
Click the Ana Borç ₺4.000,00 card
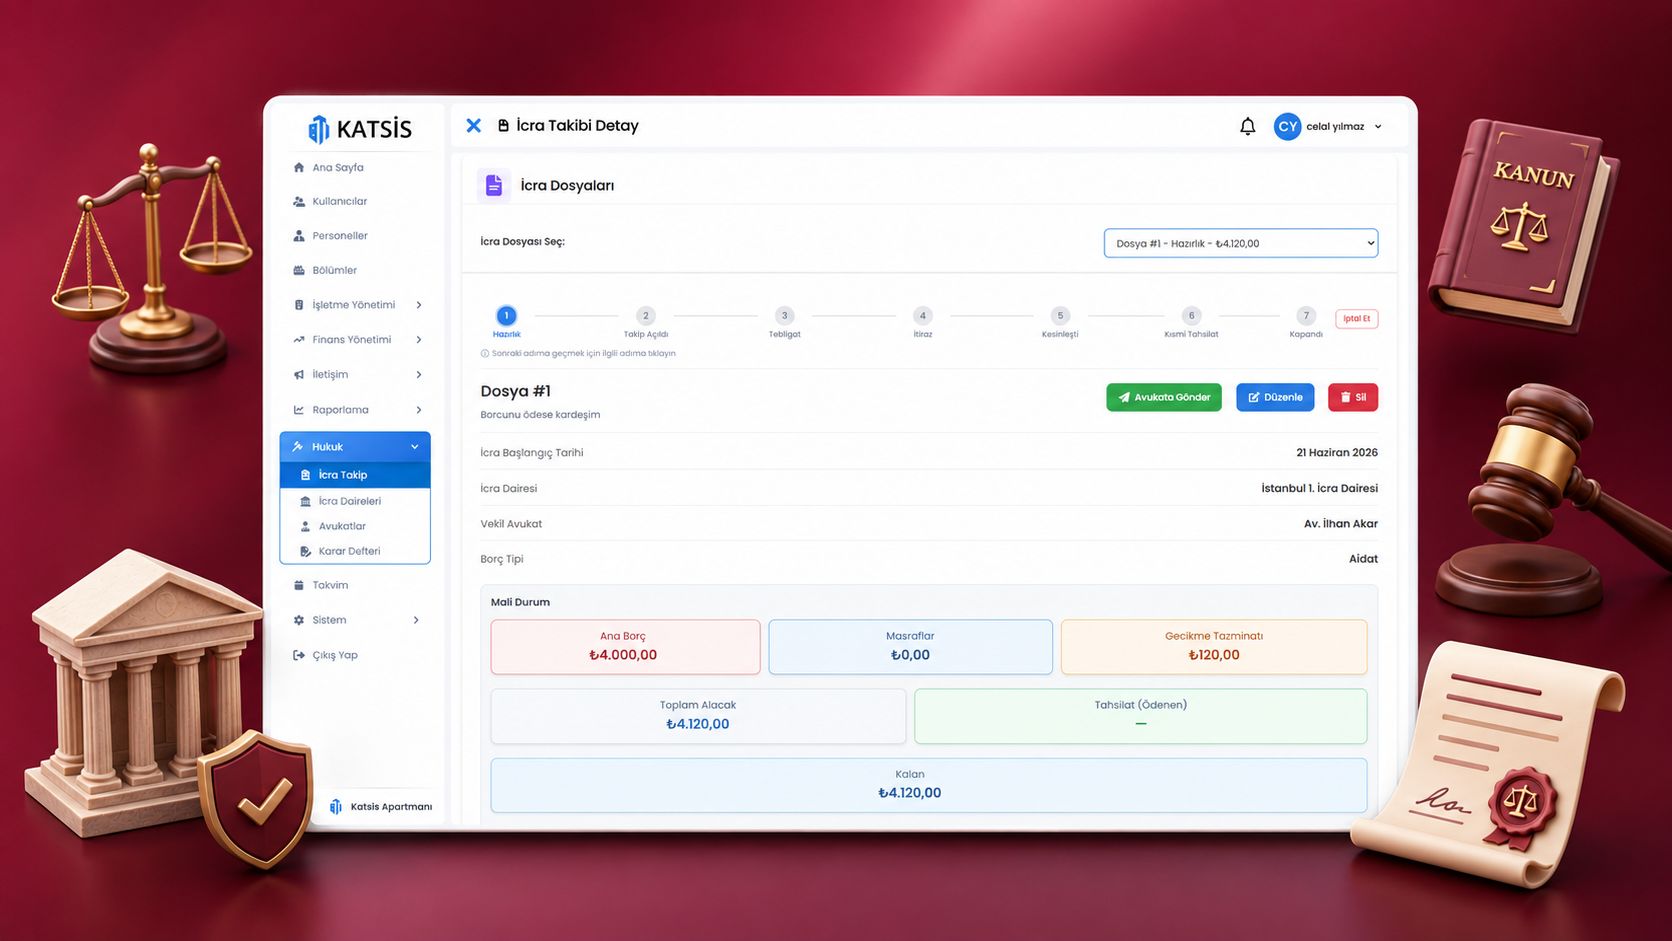coord(625,647)
